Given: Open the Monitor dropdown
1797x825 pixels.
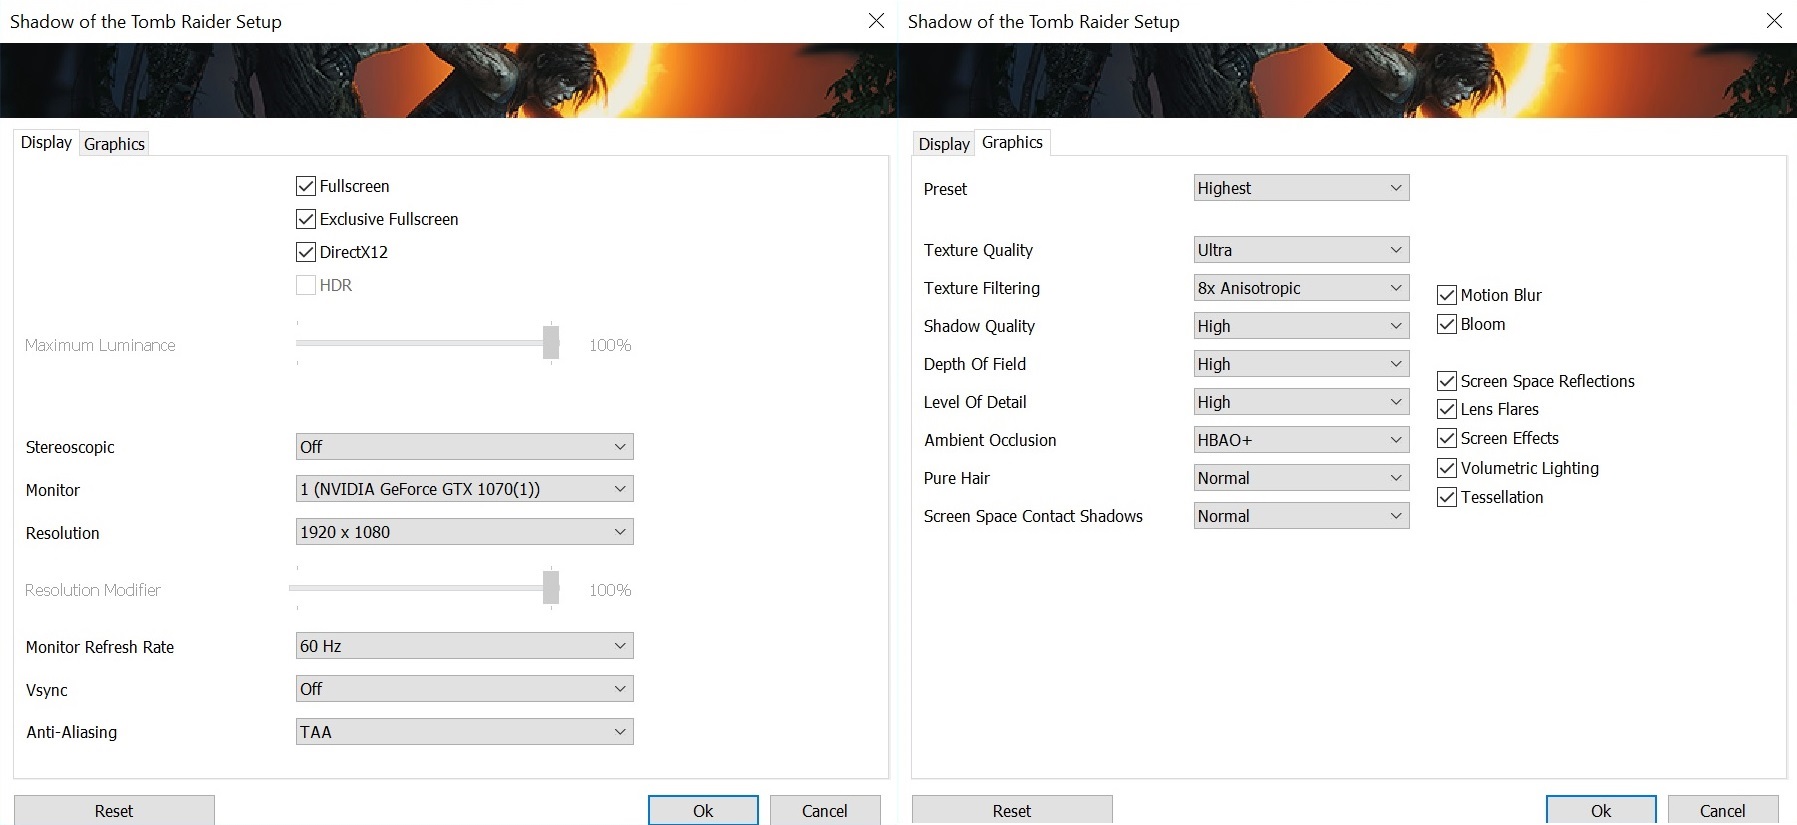Looking at the screenshot, I should tap(464, 489).
